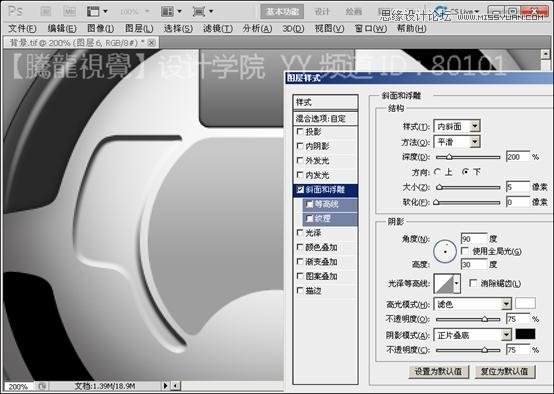The image size is (554, 394).
Task: Open the 样式 内斜面 dropdown
Action: (457, 126)
